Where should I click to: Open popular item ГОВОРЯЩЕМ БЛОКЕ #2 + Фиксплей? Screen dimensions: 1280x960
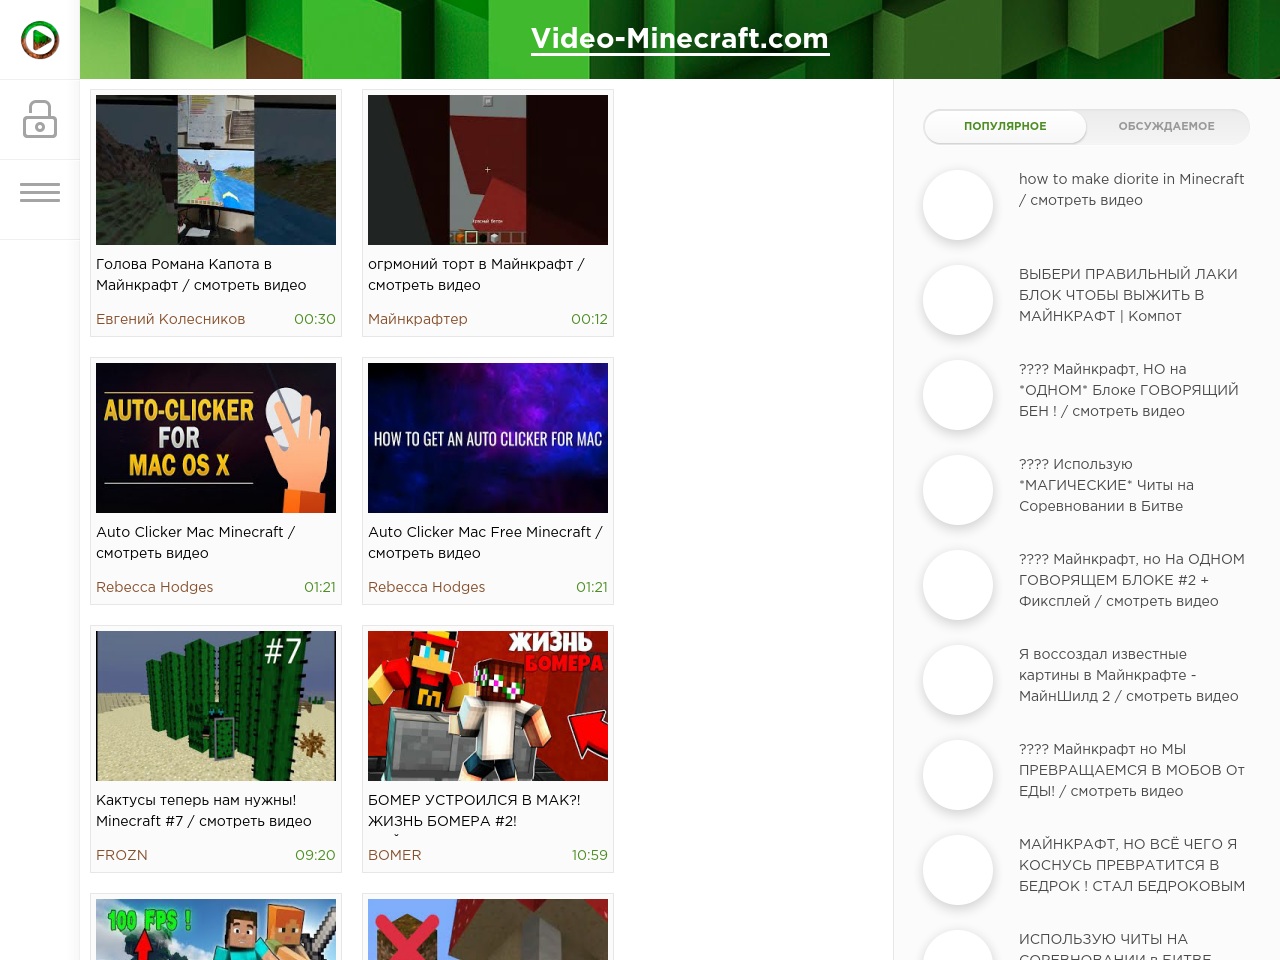pos(1132,580)
